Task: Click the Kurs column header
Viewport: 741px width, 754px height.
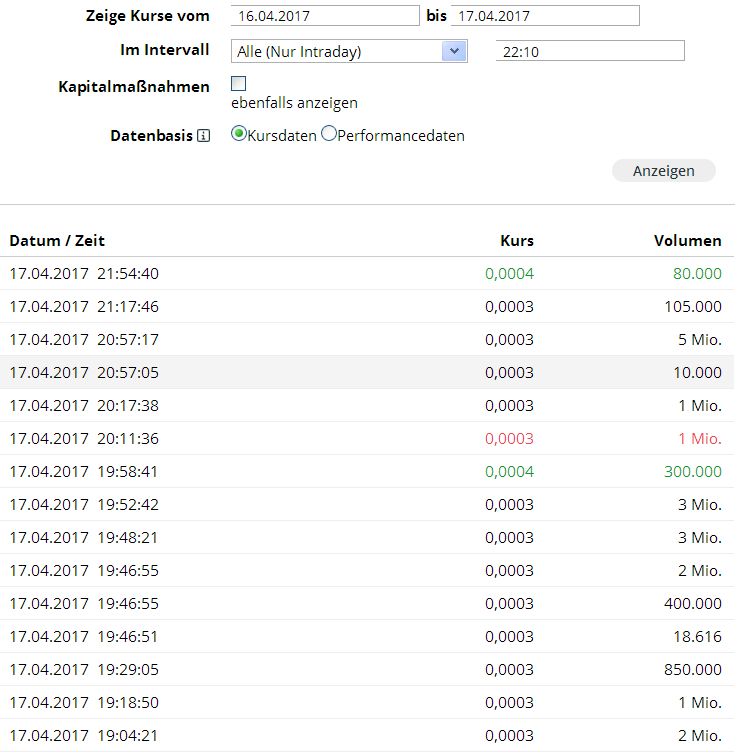Action: click(516, 240)
